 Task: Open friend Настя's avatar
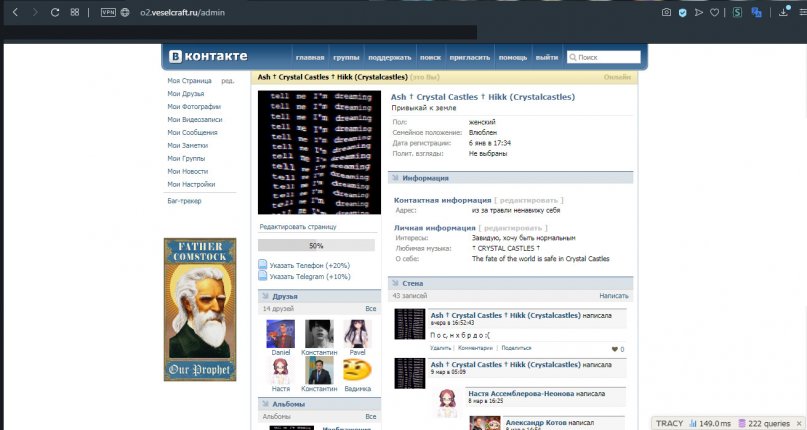pyautogui.click(x=280, y=370)
